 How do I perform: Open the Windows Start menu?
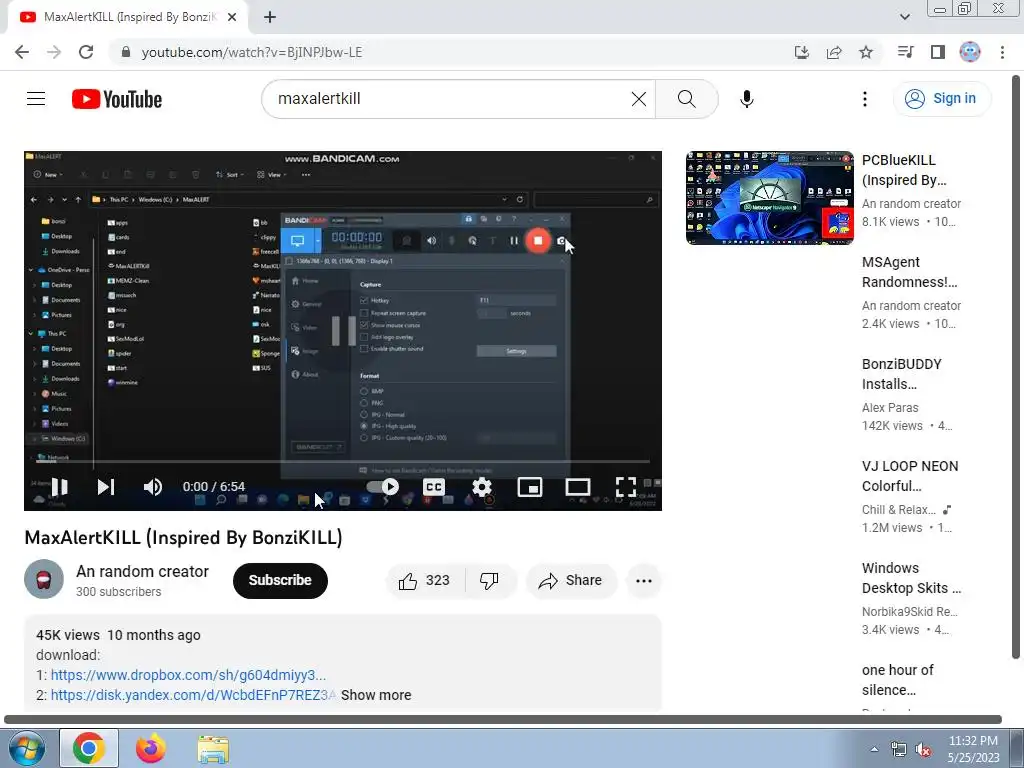click(26, 748)
